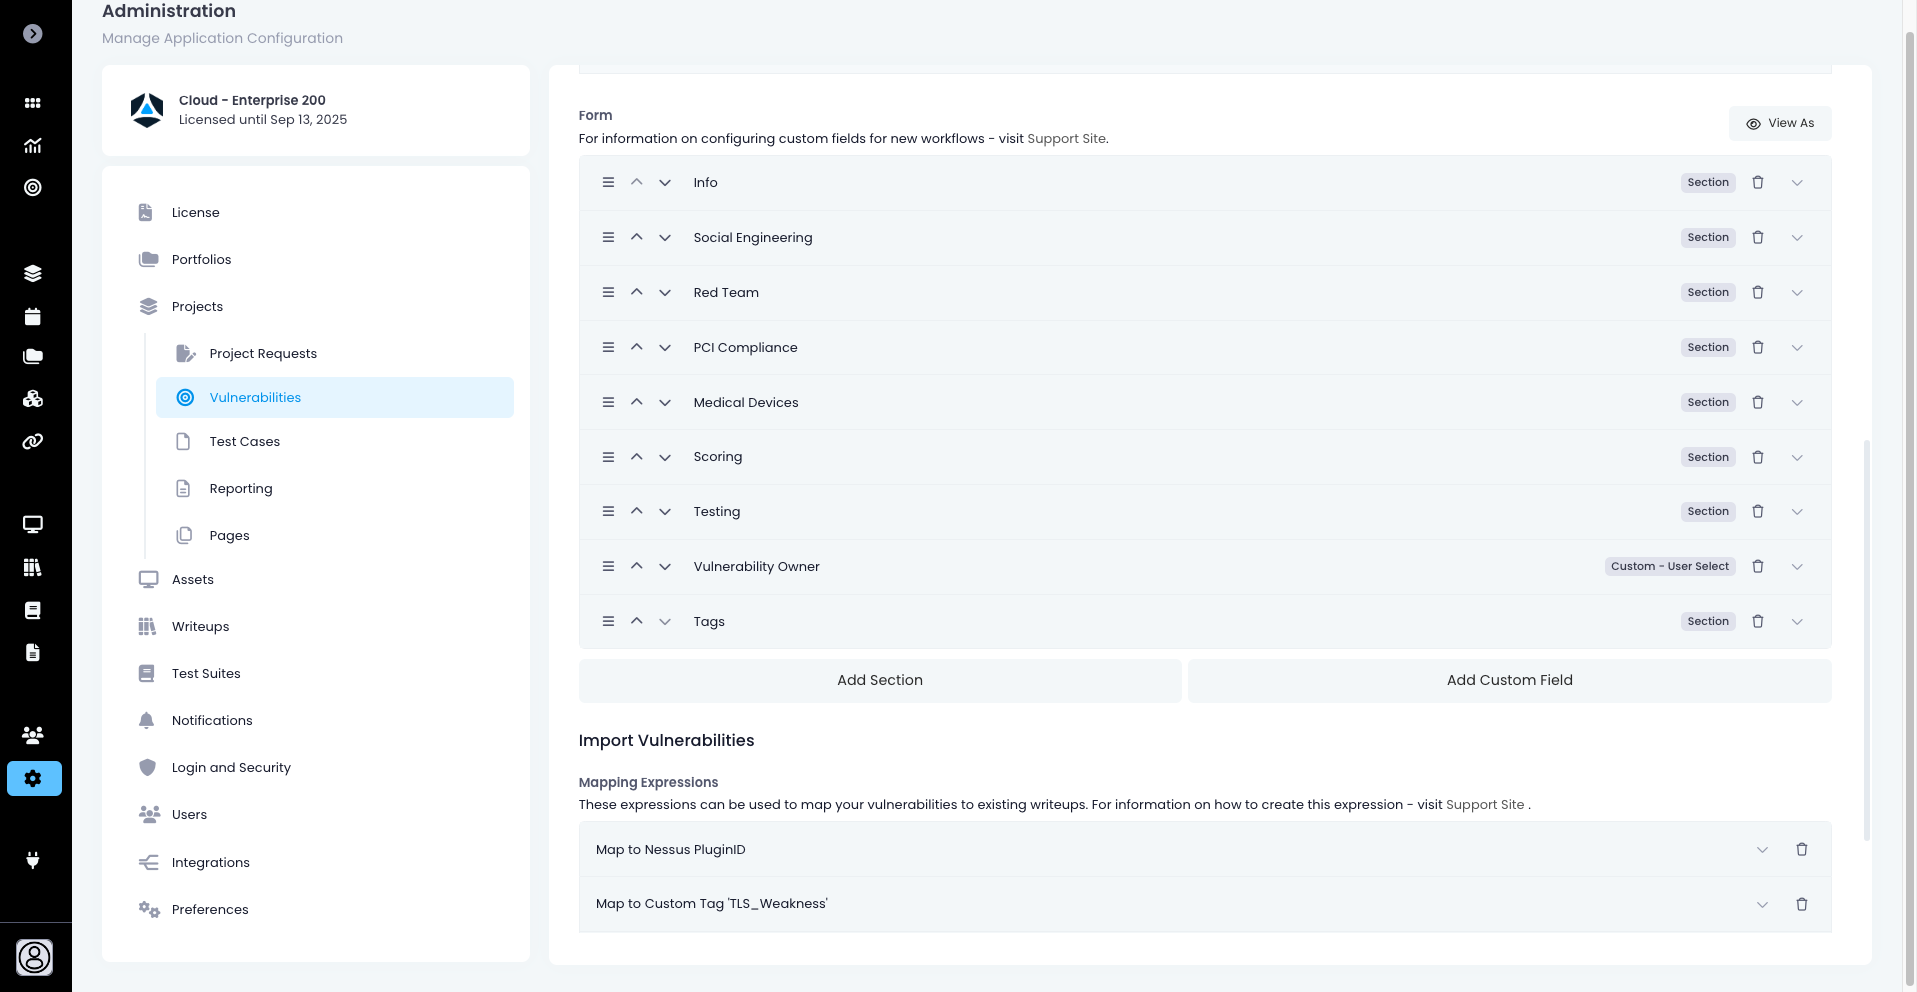Expand the Scoring section details
This screenshot has width=1917, height=992.
[x=1797, y=458]
